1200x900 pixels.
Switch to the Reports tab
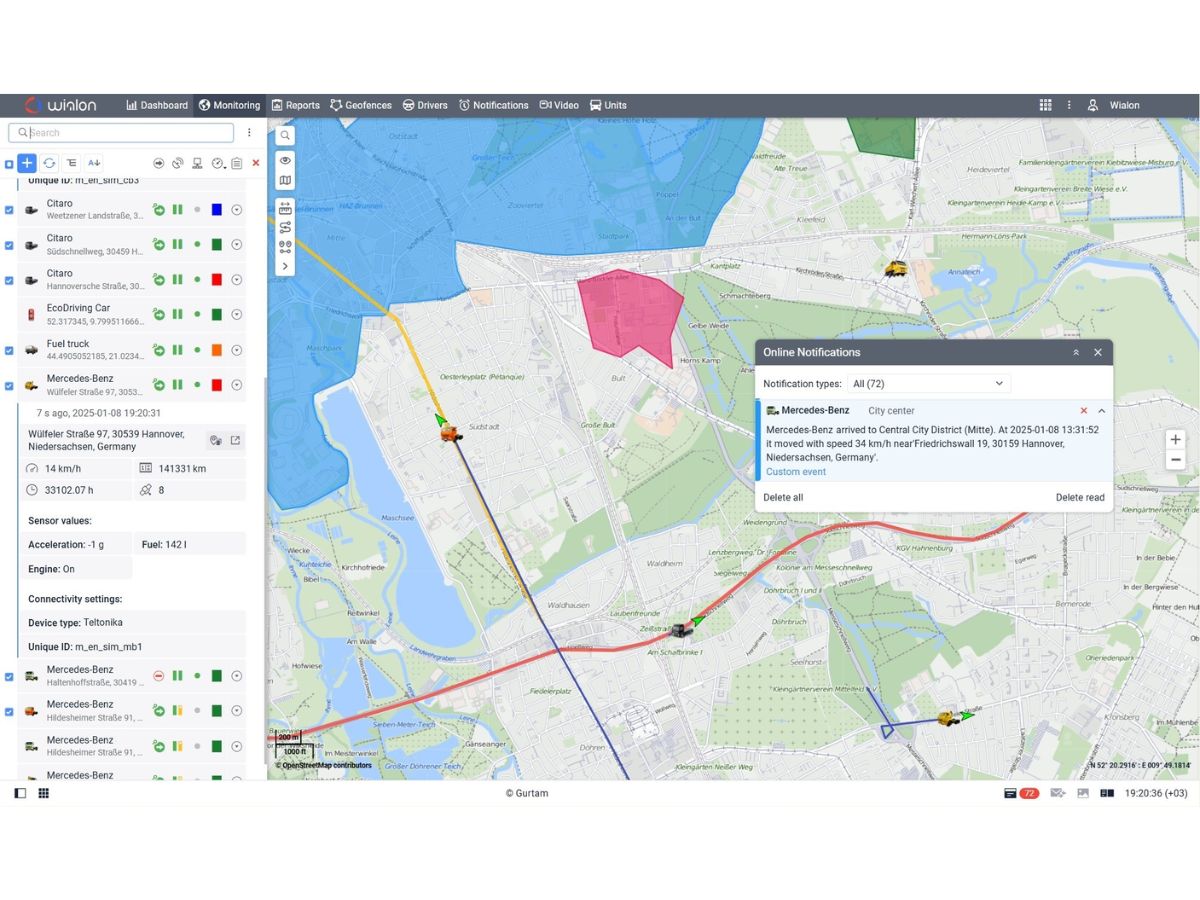[x=296, y=105]
